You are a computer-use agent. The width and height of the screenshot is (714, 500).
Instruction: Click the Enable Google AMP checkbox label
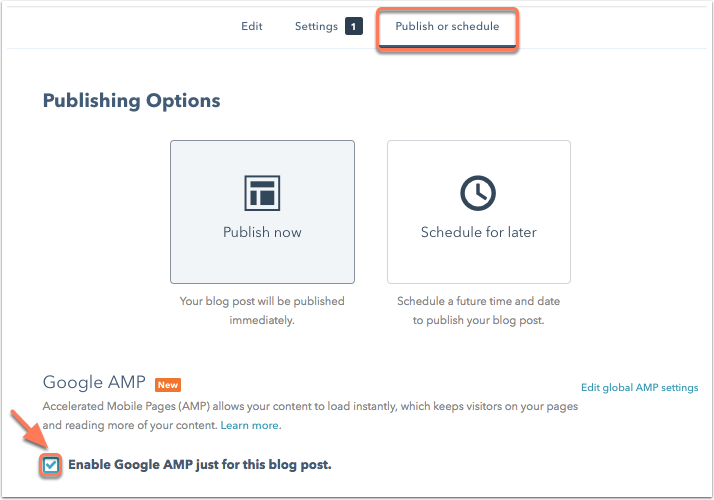pos(200,465)
